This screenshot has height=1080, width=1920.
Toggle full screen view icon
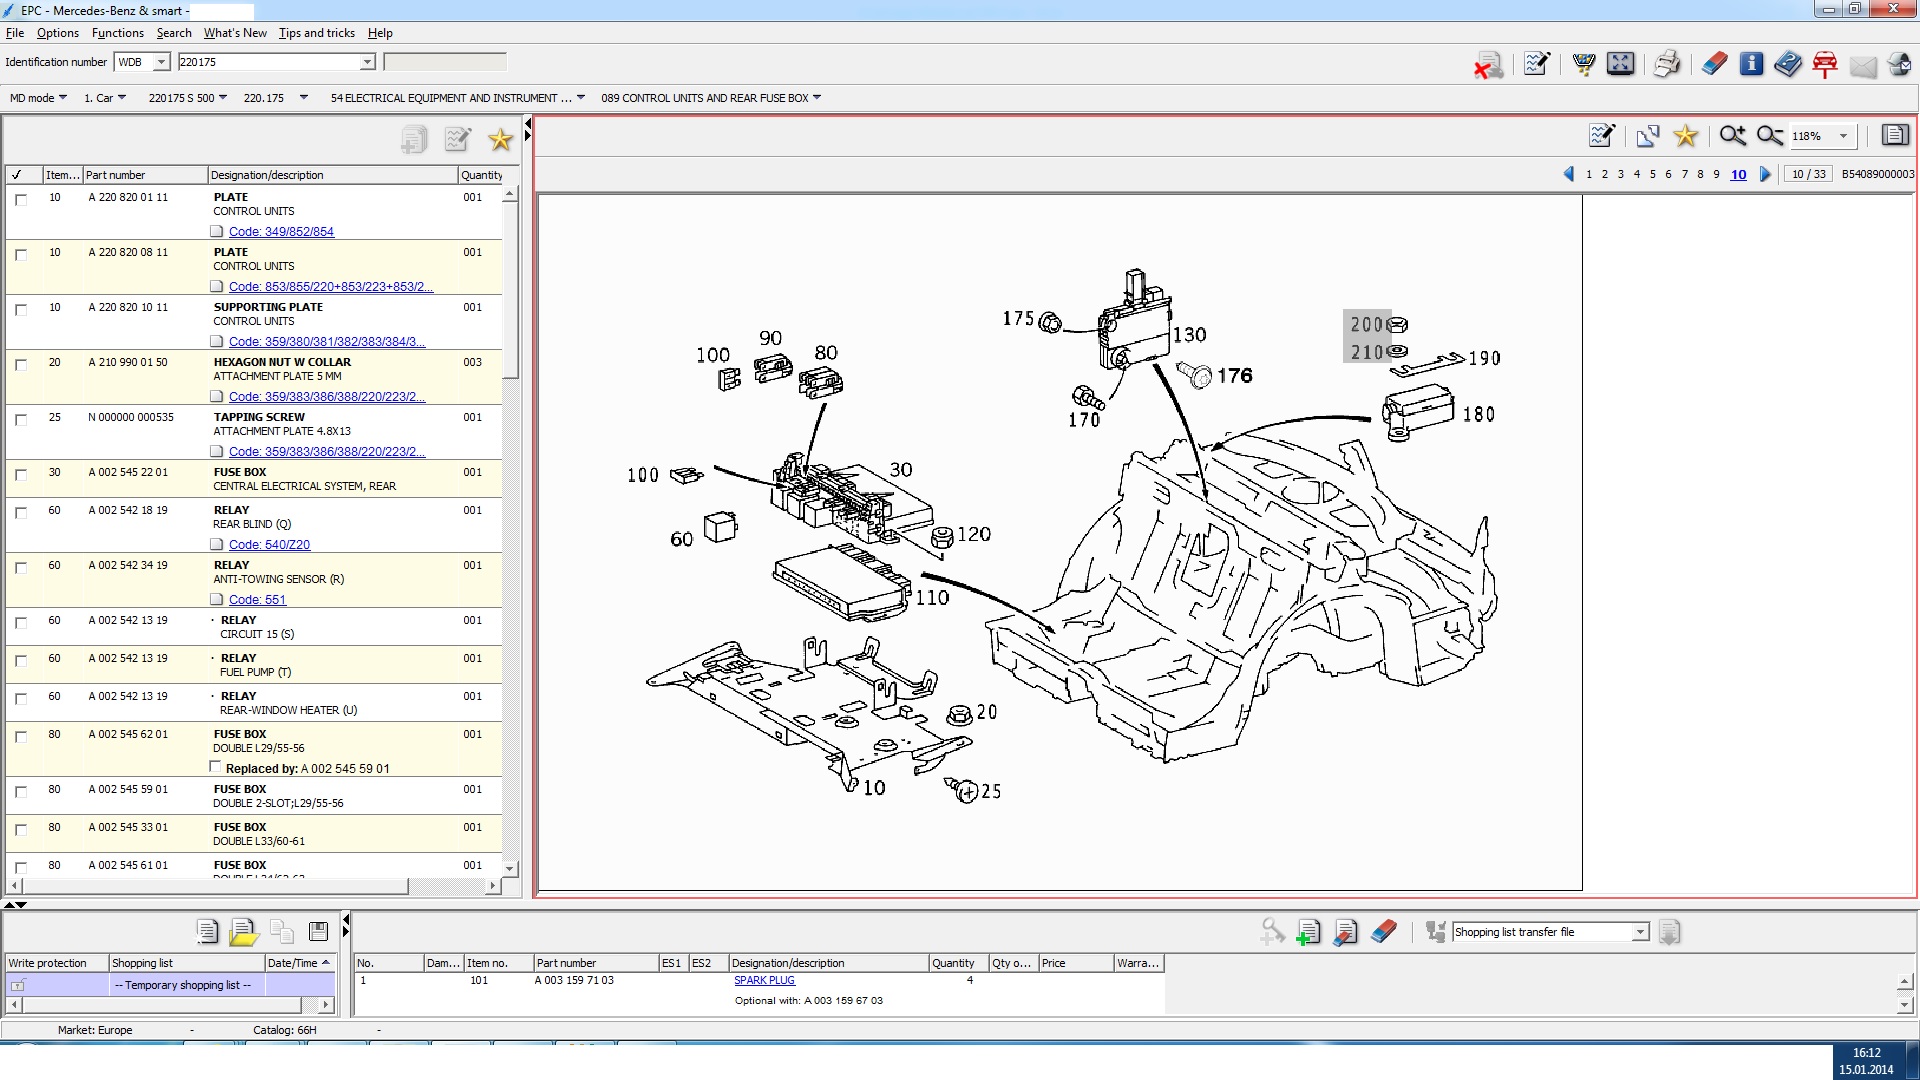[1621, 64]
